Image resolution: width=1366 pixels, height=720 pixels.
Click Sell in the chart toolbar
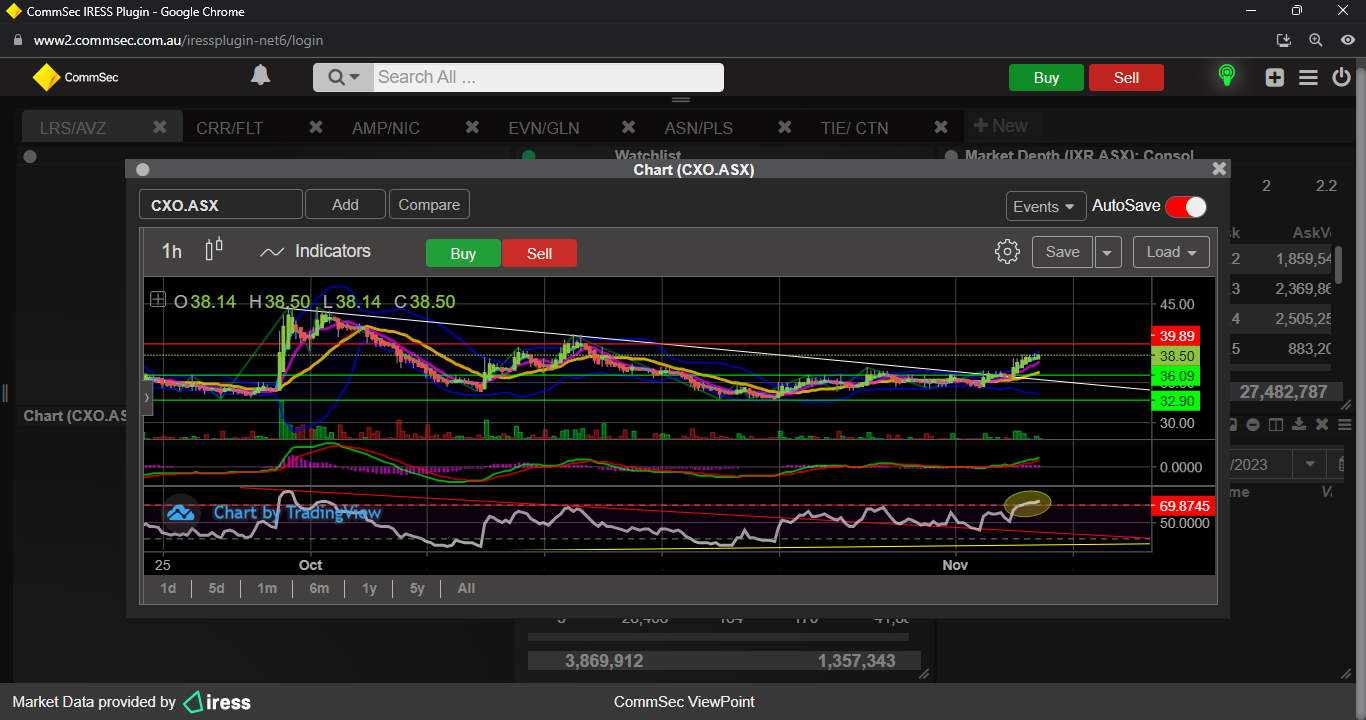point(539,253)
